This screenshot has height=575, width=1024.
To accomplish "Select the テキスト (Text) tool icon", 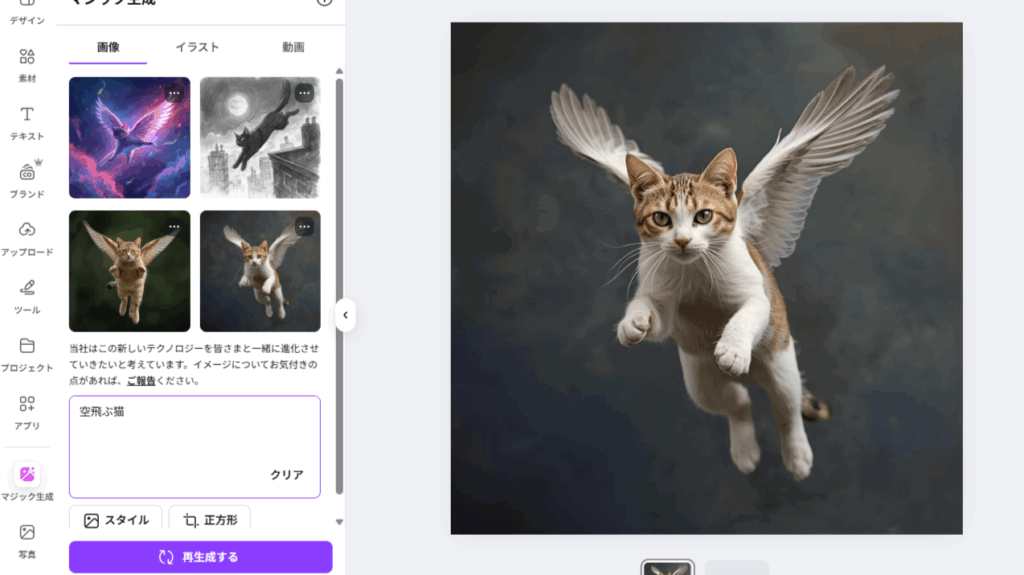I will [x=27, y=115].
